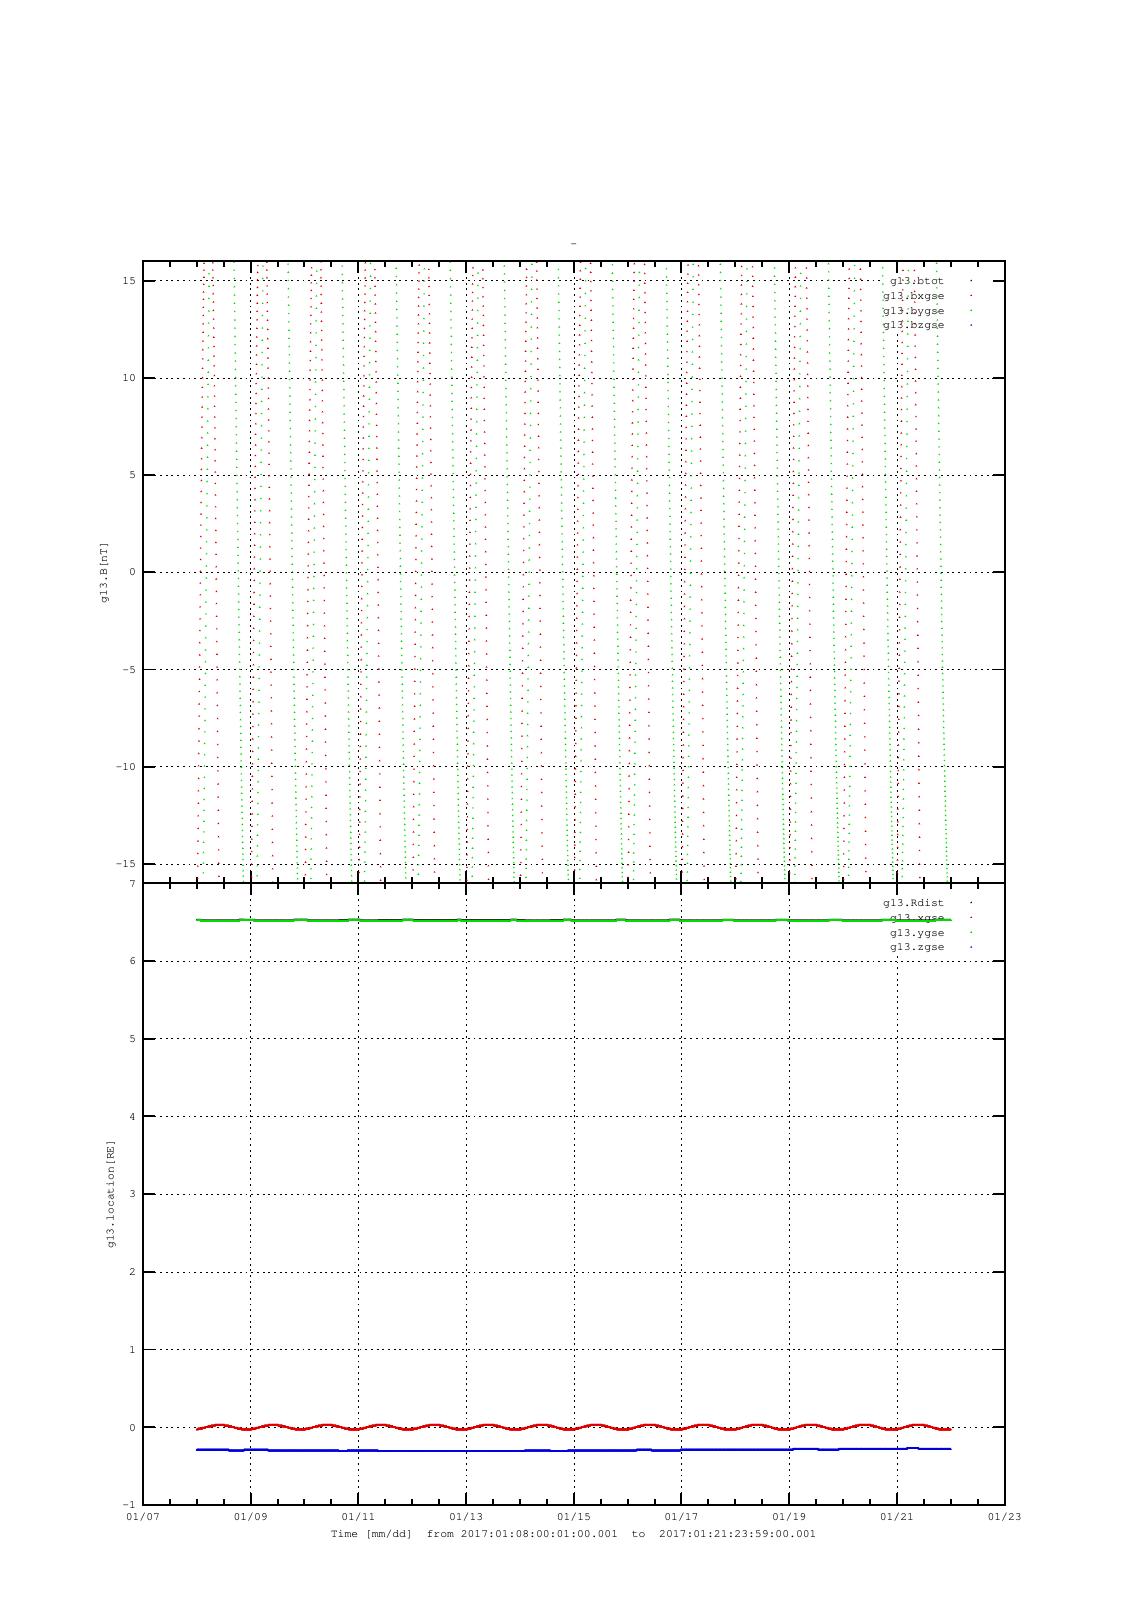1131x1600 pixels.
Task: Click the 7 tick on the location axis
Action: pos(132,884)
